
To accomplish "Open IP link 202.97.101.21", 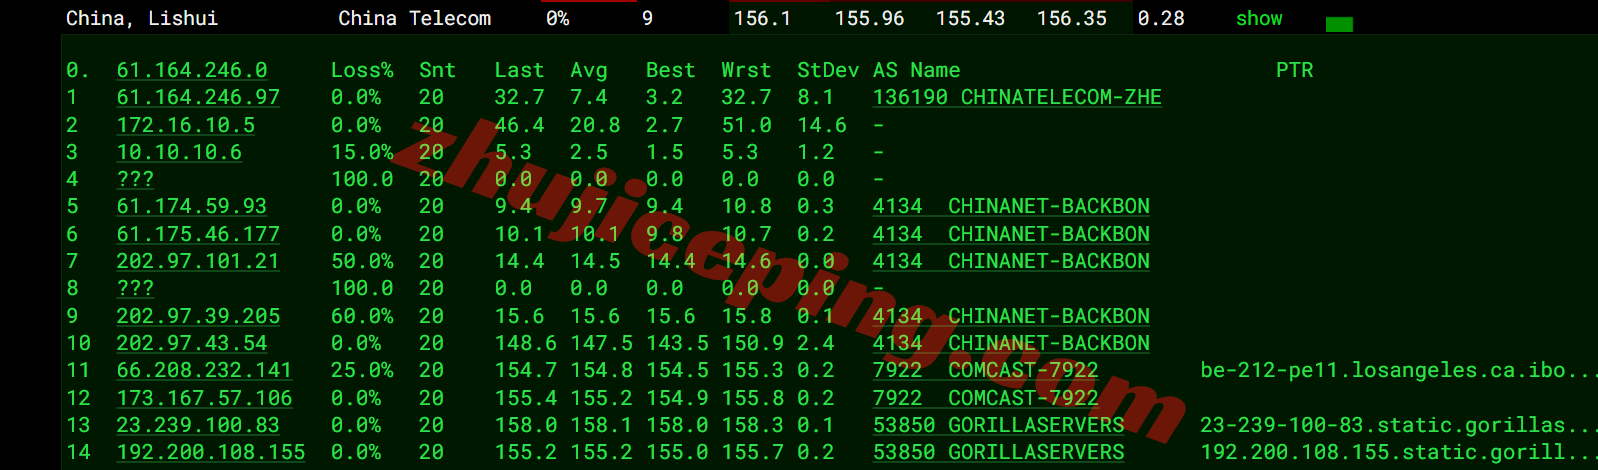I will (198, 261).
